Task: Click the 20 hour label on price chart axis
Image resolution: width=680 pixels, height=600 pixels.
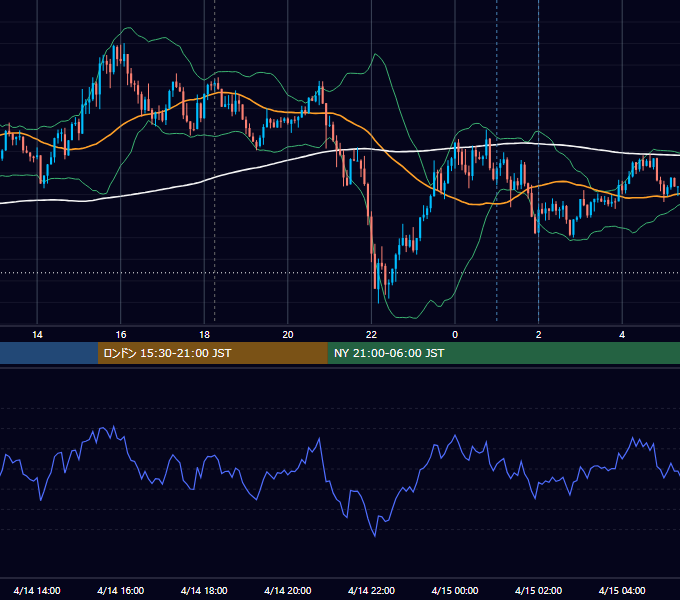Action: point(288,335)
